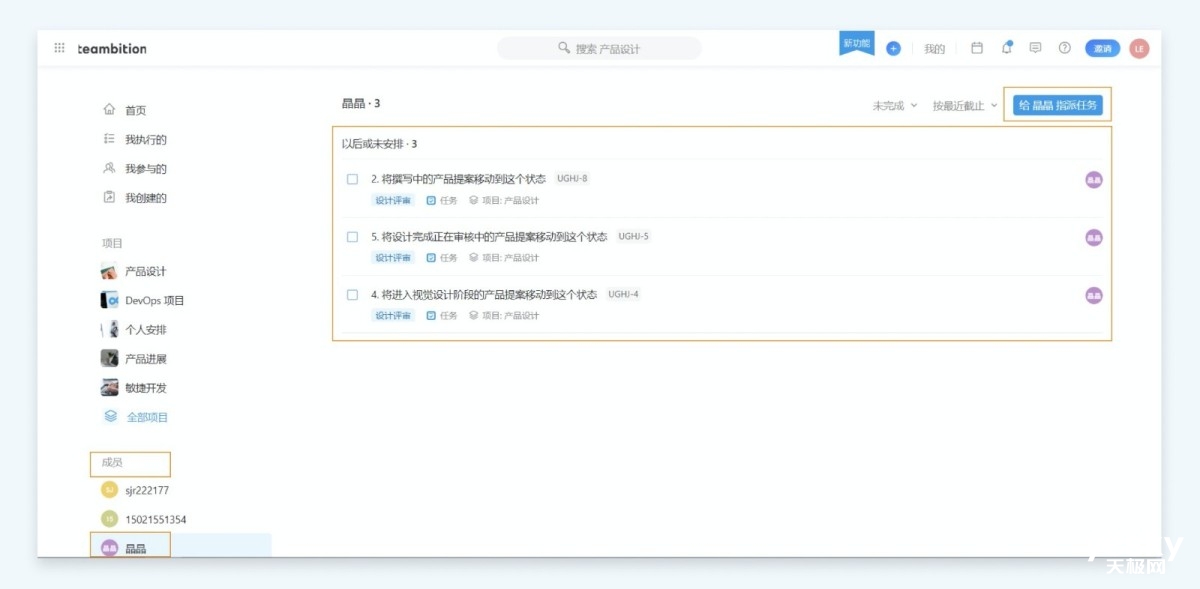Open 我执行的 in sidebar

pos(145,139)
